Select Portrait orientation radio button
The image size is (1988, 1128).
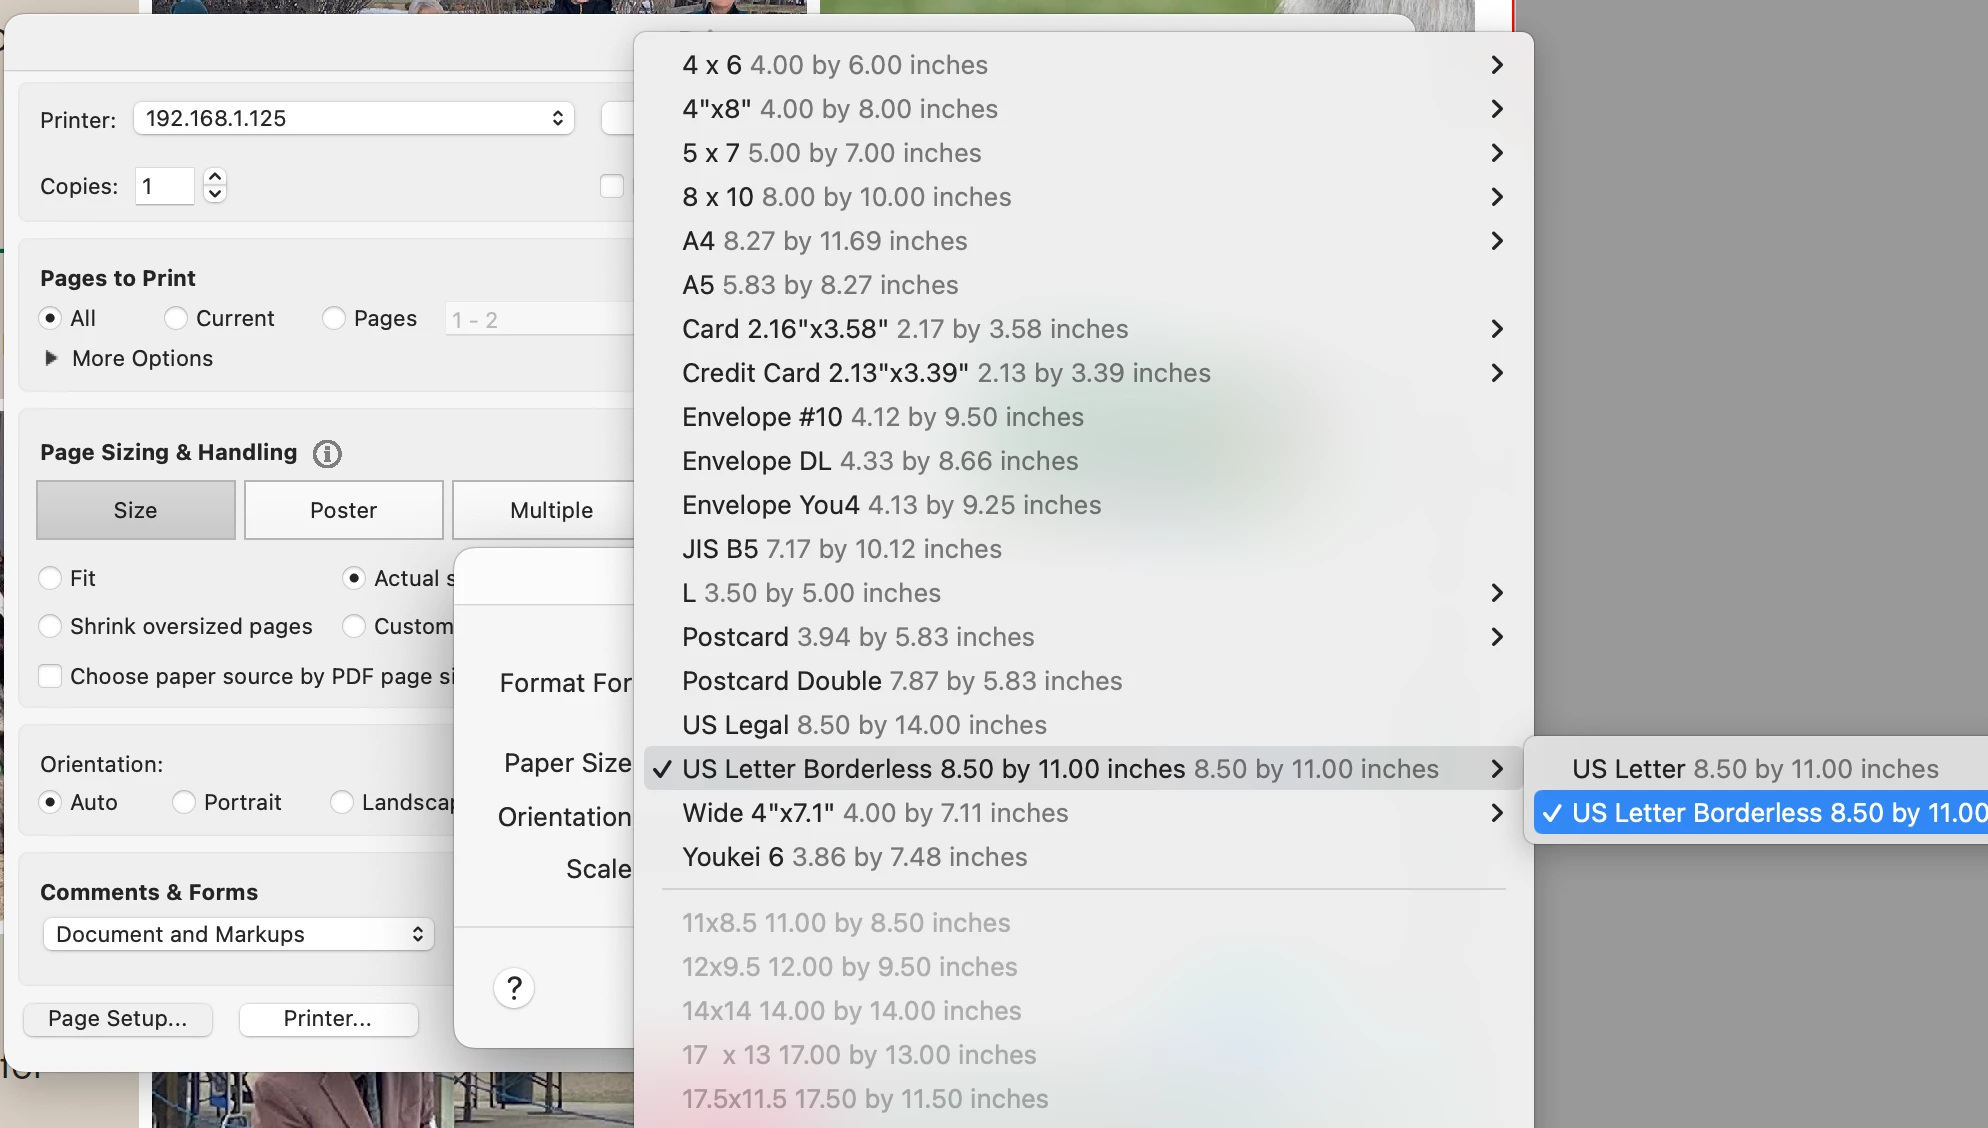point(184,803)
